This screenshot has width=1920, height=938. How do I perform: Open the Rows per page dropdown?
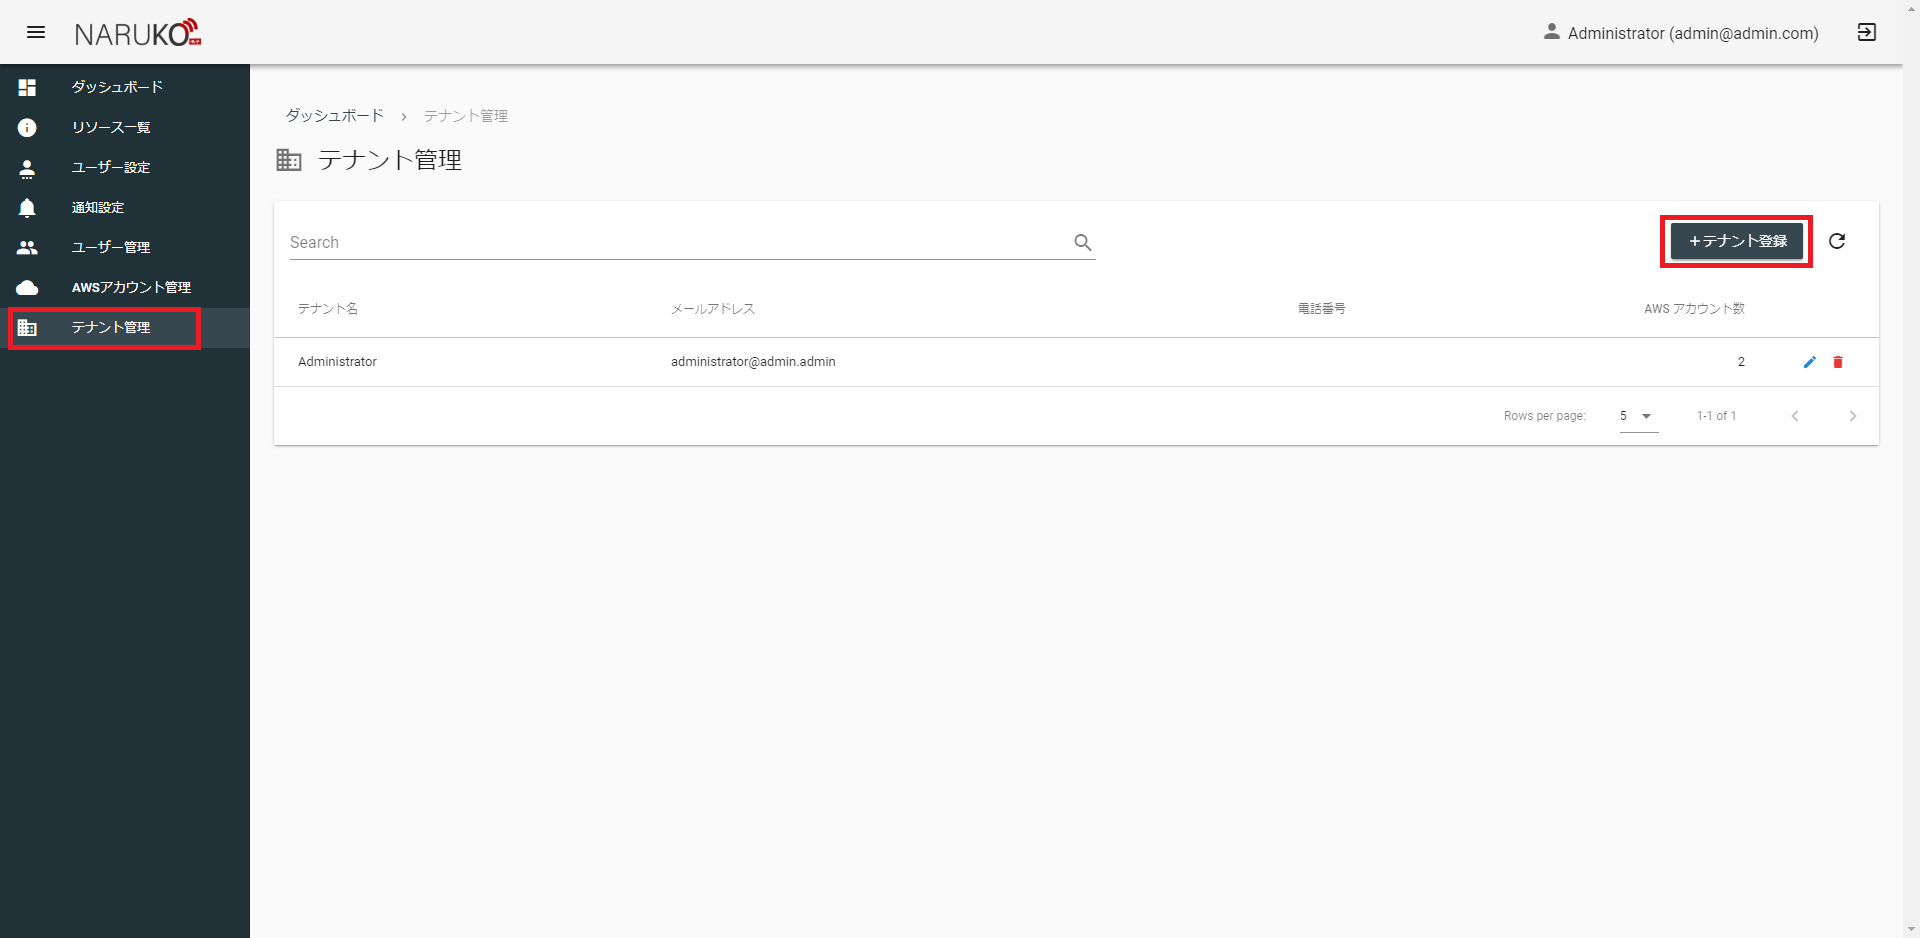pyautogui.click(x=1638, y=416)
